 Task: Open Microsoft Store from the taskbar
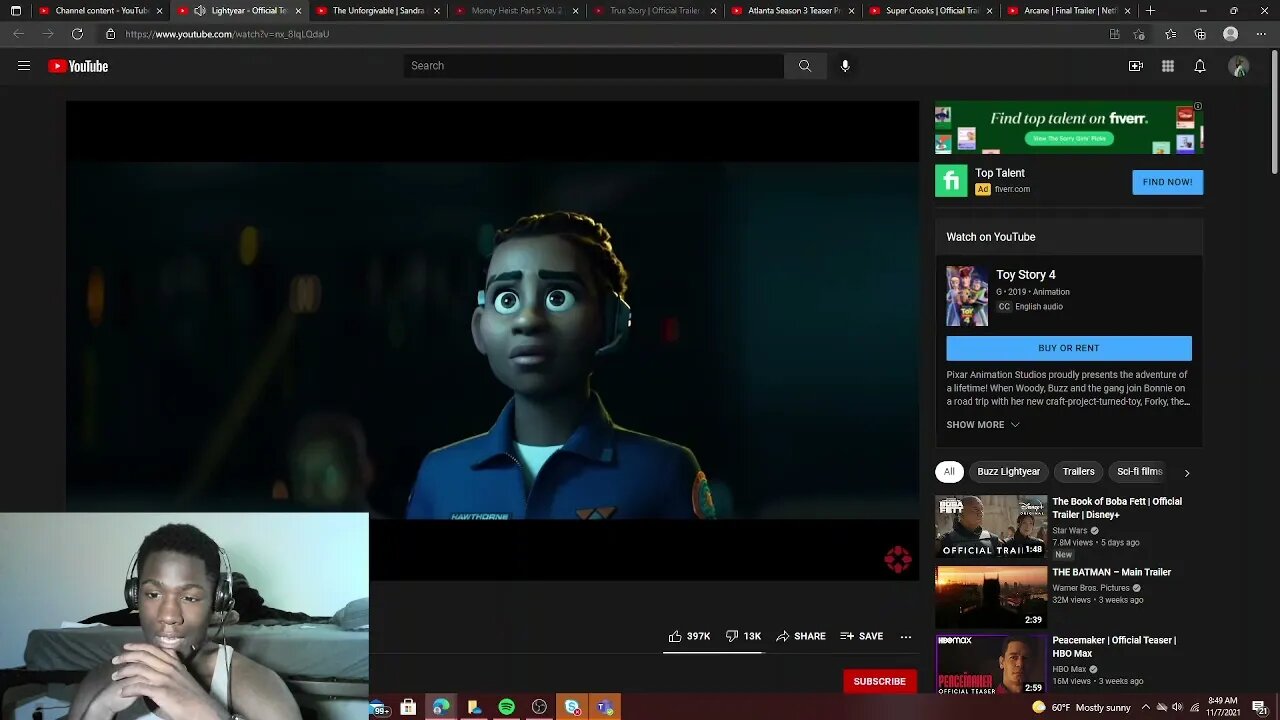[x=408, y=707]
